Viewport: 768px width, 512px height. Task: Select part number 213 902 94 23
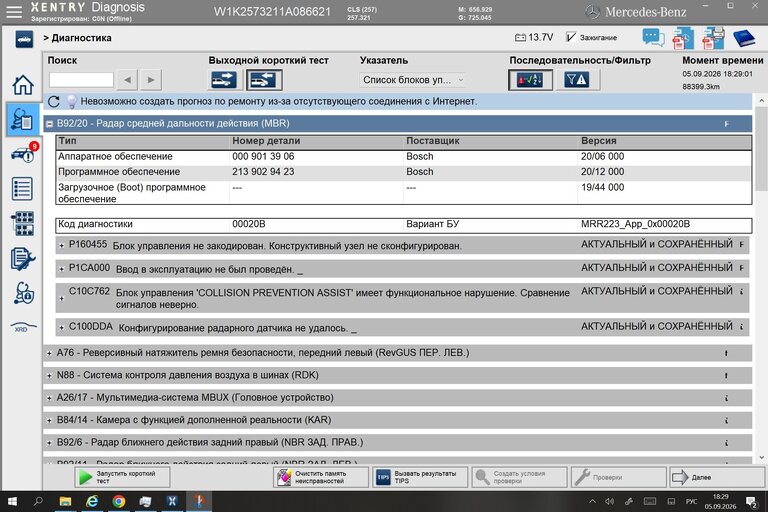[x=263, y=172]
